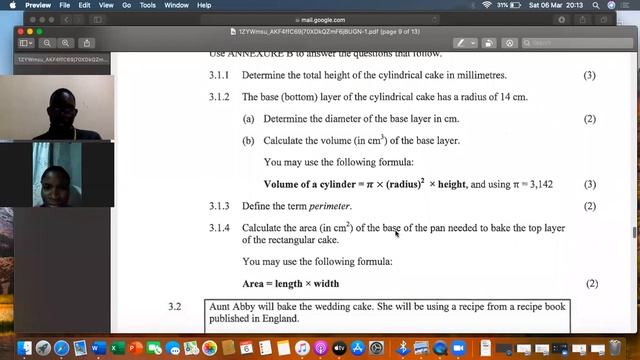Click the Siri icon in menu bar

pos(611,5)
